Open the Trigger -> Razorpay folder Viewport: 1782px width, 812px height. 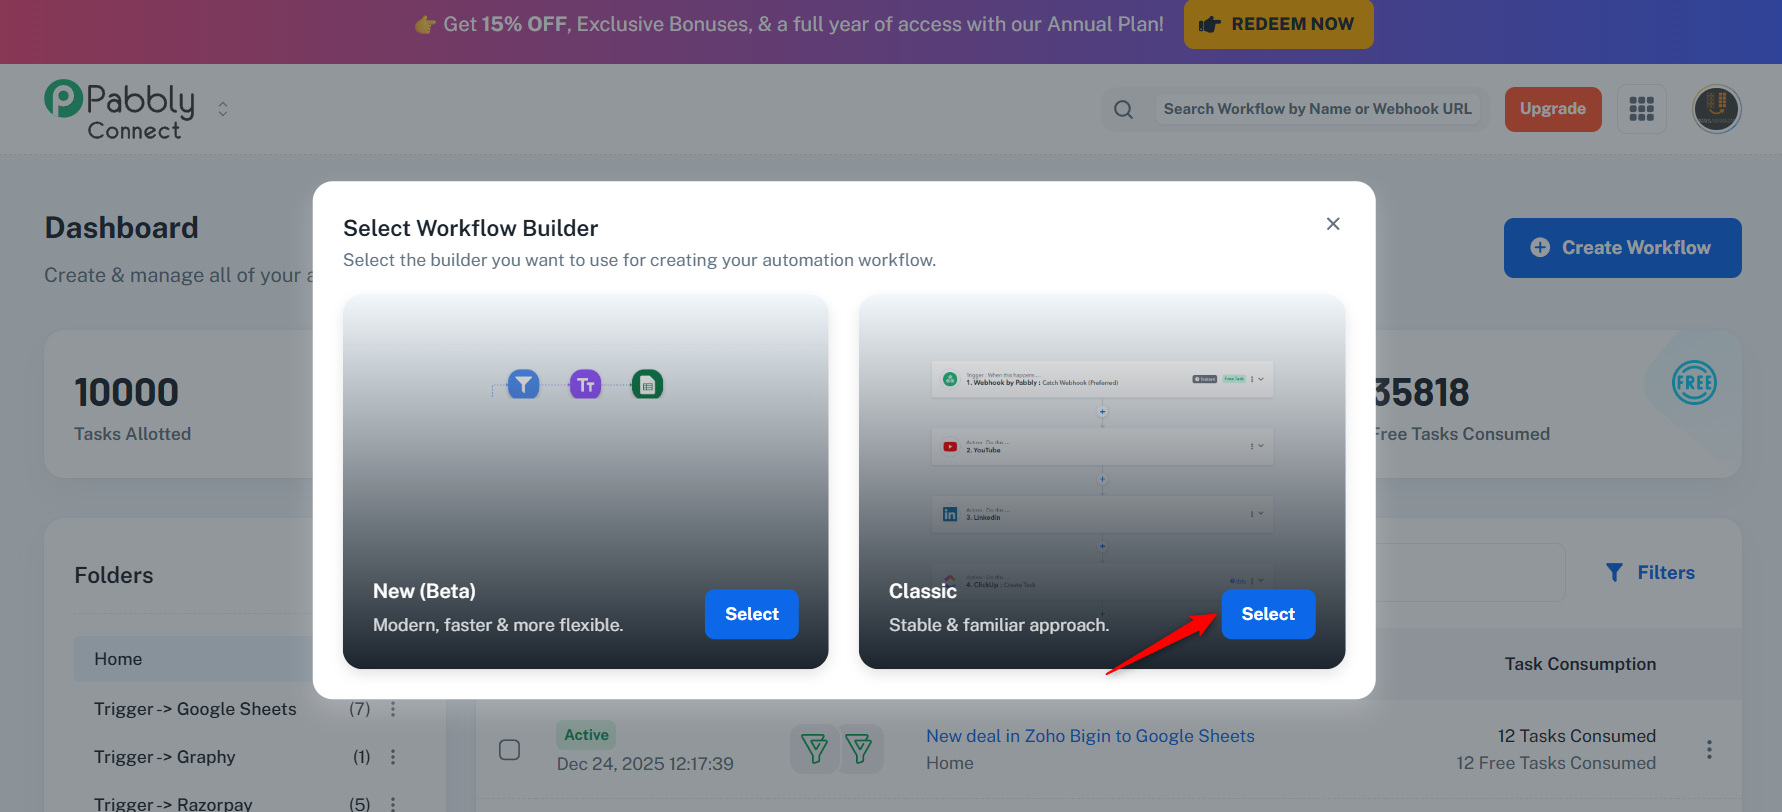click(x=173, y=804)
